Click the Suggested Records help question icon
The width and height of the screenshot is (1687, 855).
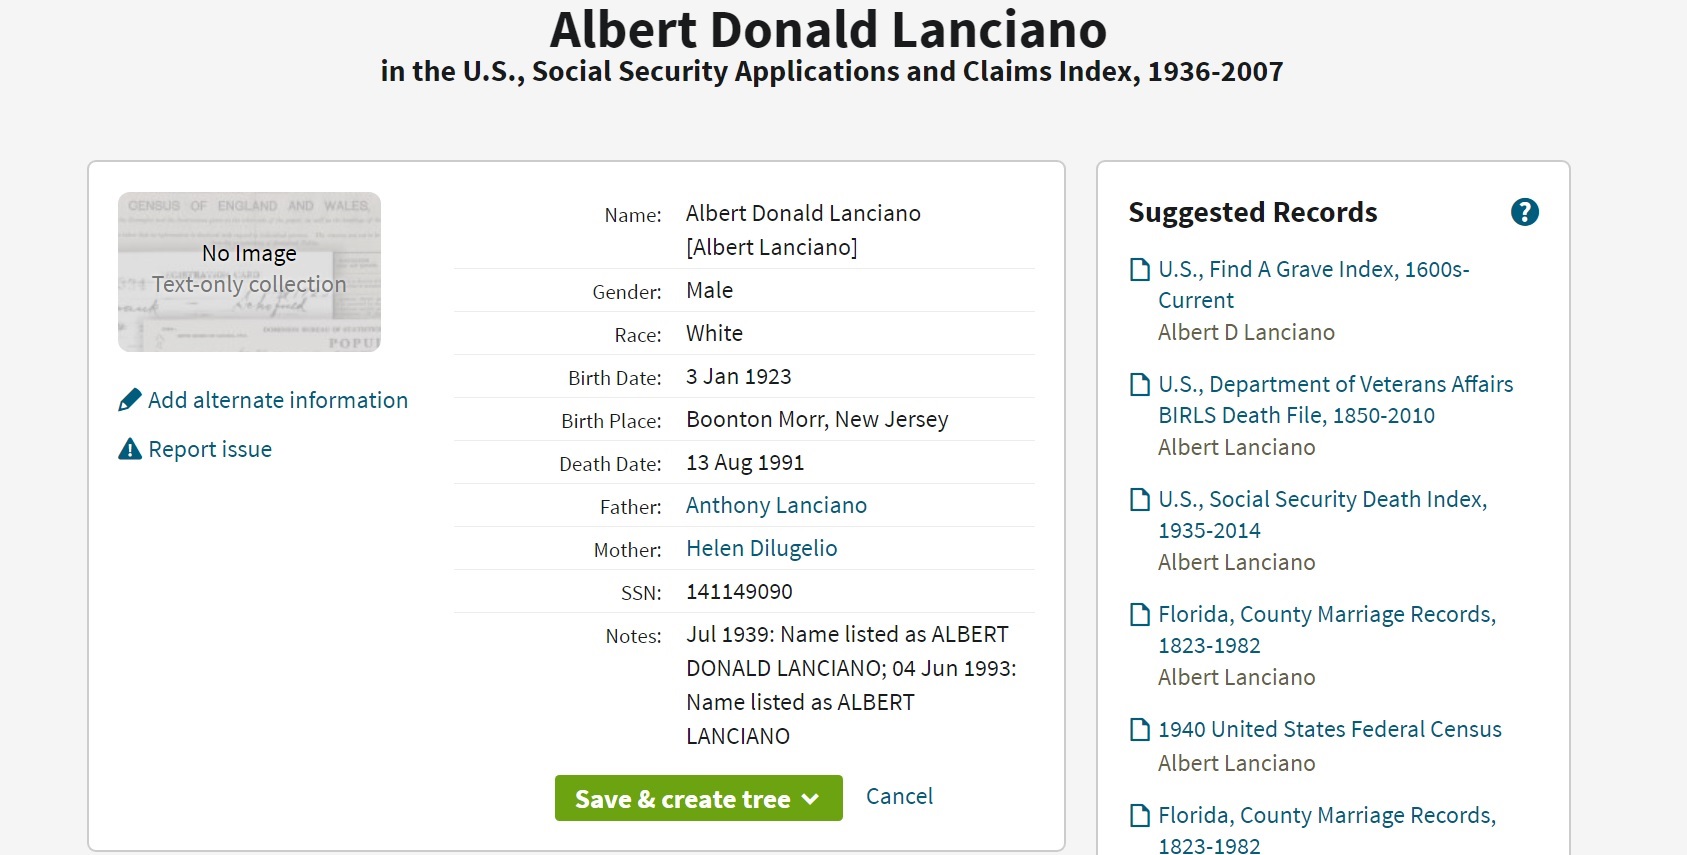(x=1524, y=212)
